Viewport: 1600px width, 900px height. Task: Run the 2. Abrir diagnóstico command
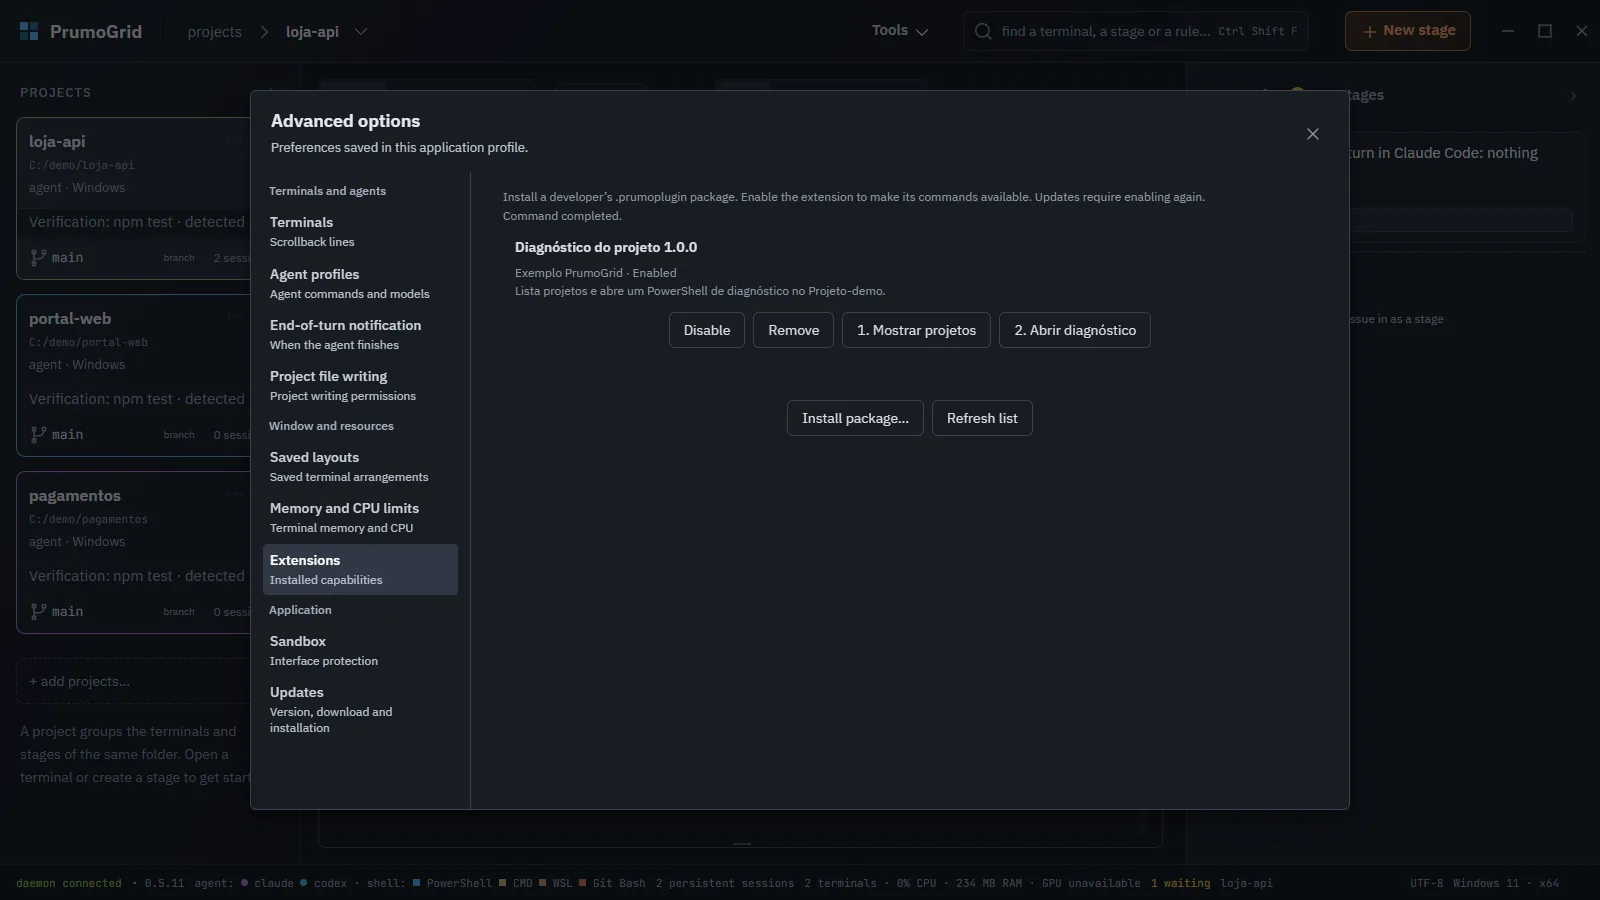[x=1075, y=330]
